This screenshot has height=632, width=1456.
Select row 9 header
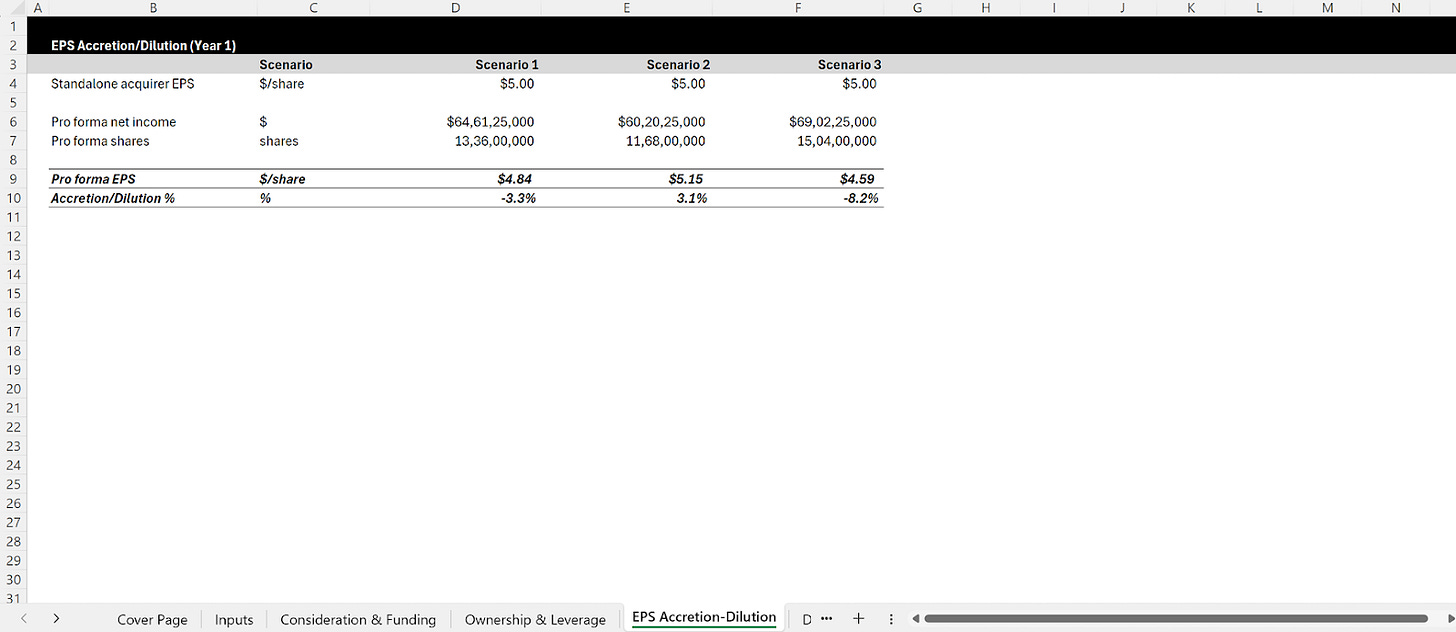[14, 179]
